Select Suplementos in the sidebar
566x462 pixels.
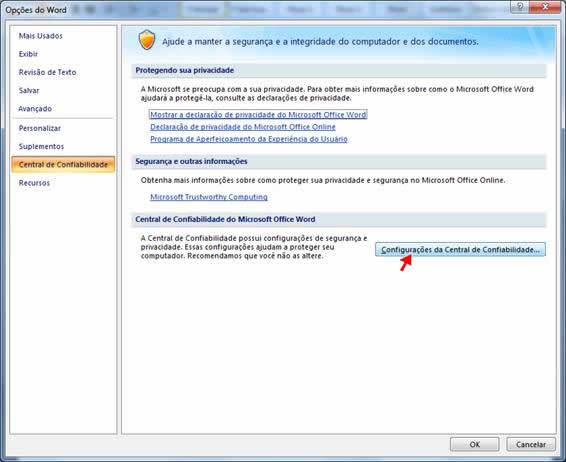click(x=41, y=146)
